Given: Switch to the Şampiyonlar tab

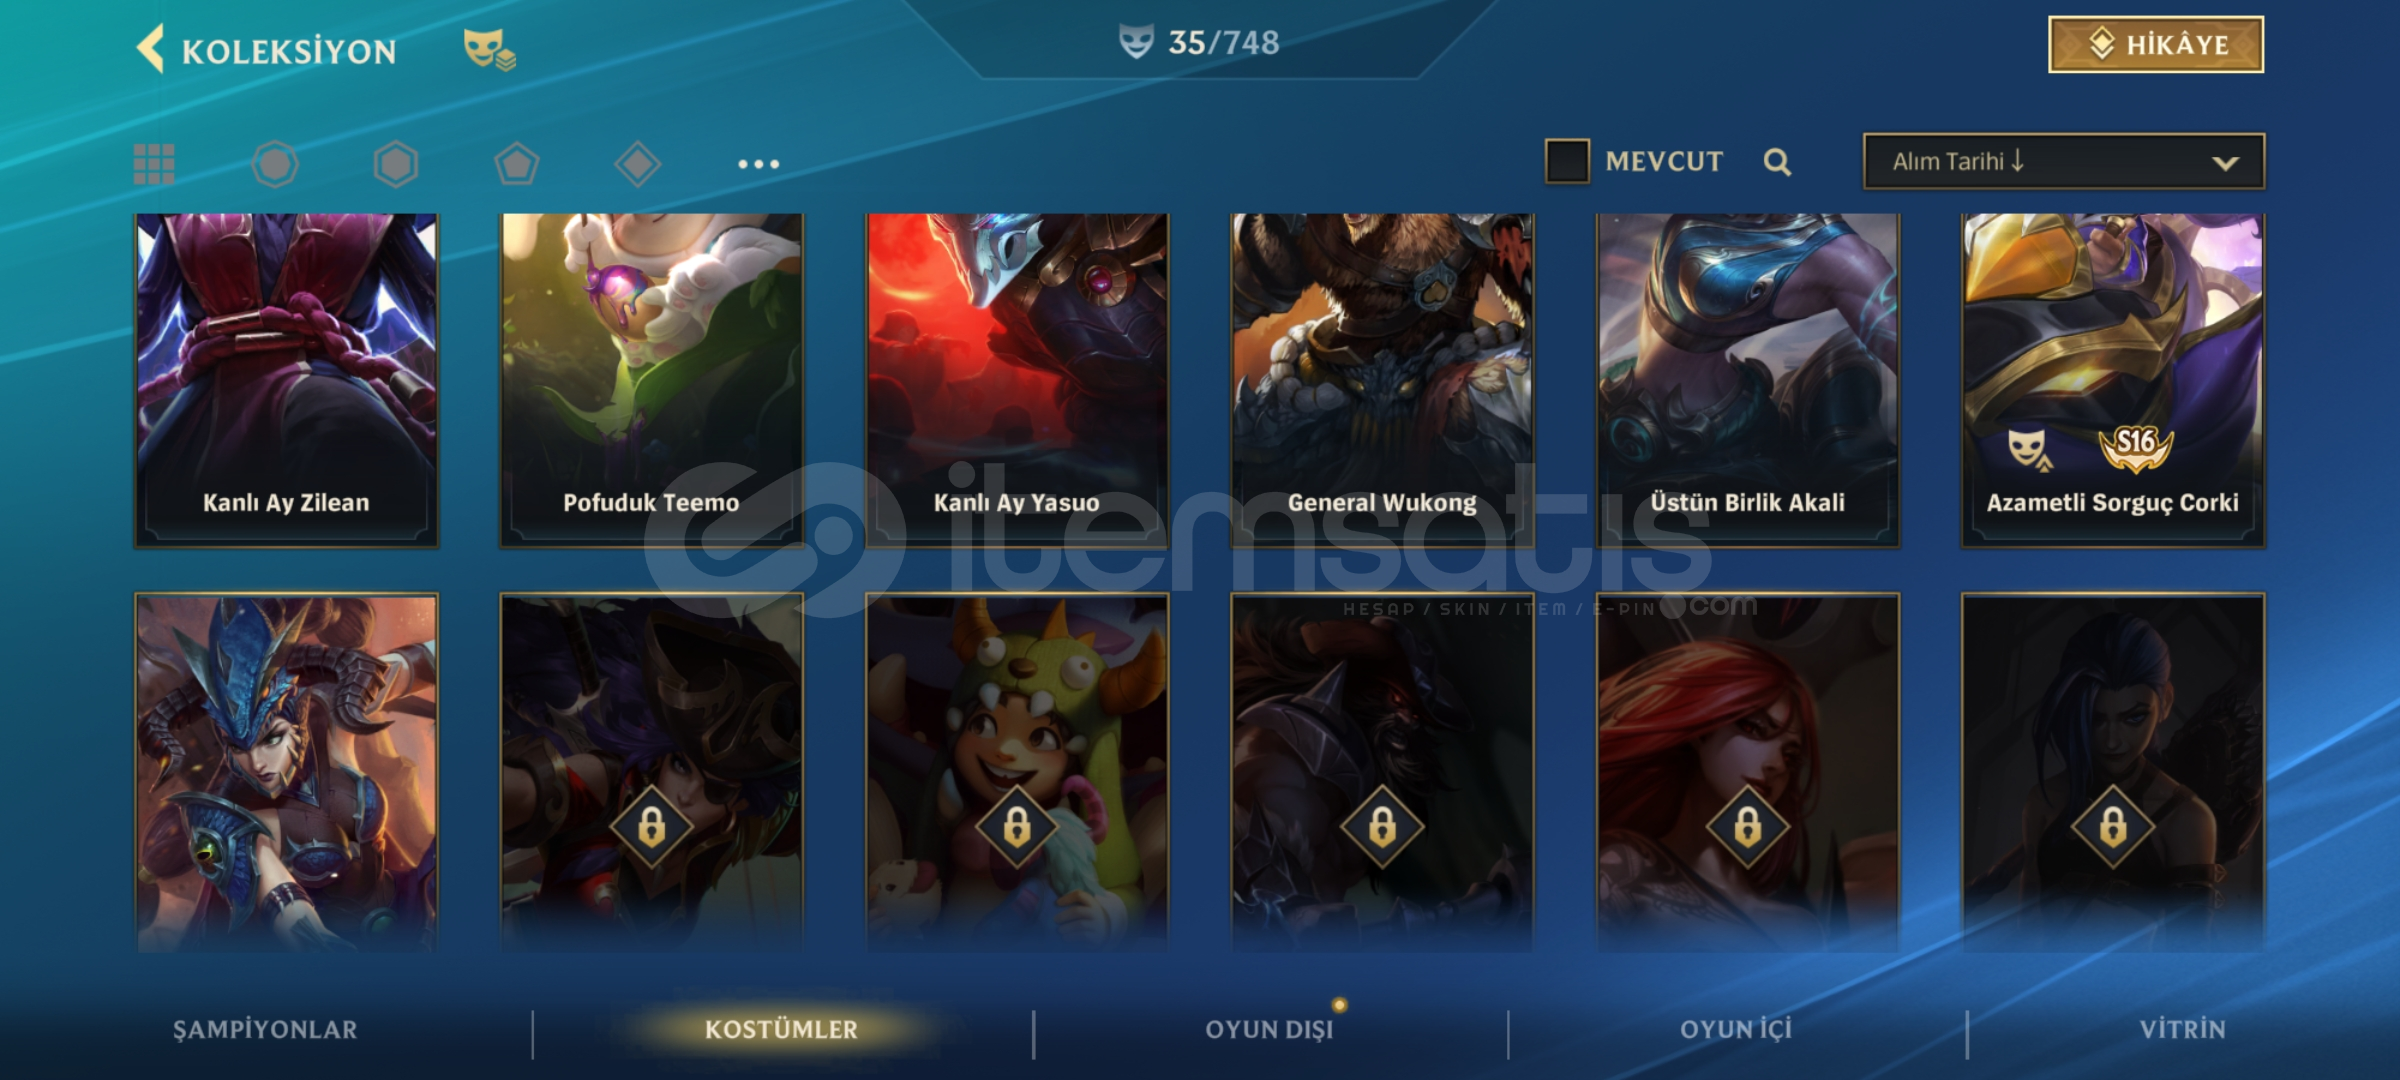Looking at the screenshot, I should click(265, 1030).
